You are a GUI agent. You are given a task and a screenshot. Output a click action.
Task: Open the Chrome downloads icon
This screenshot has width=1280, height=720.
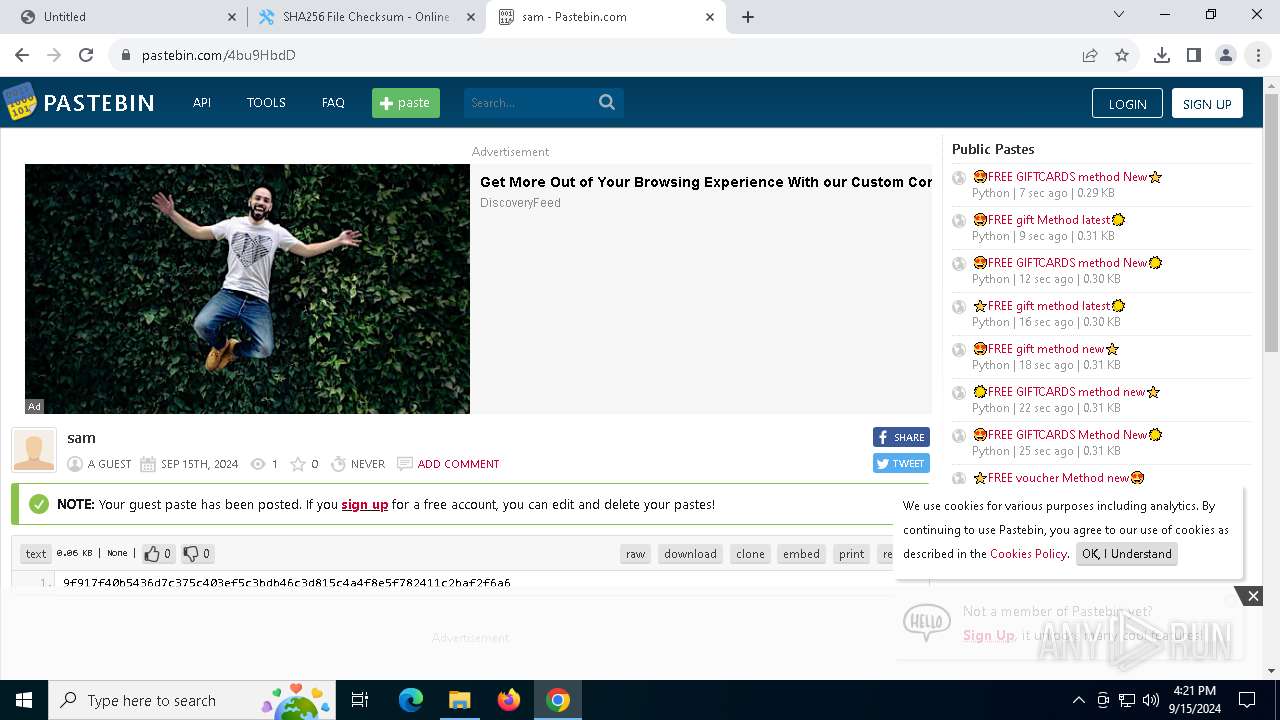[x=1162, y=55]
